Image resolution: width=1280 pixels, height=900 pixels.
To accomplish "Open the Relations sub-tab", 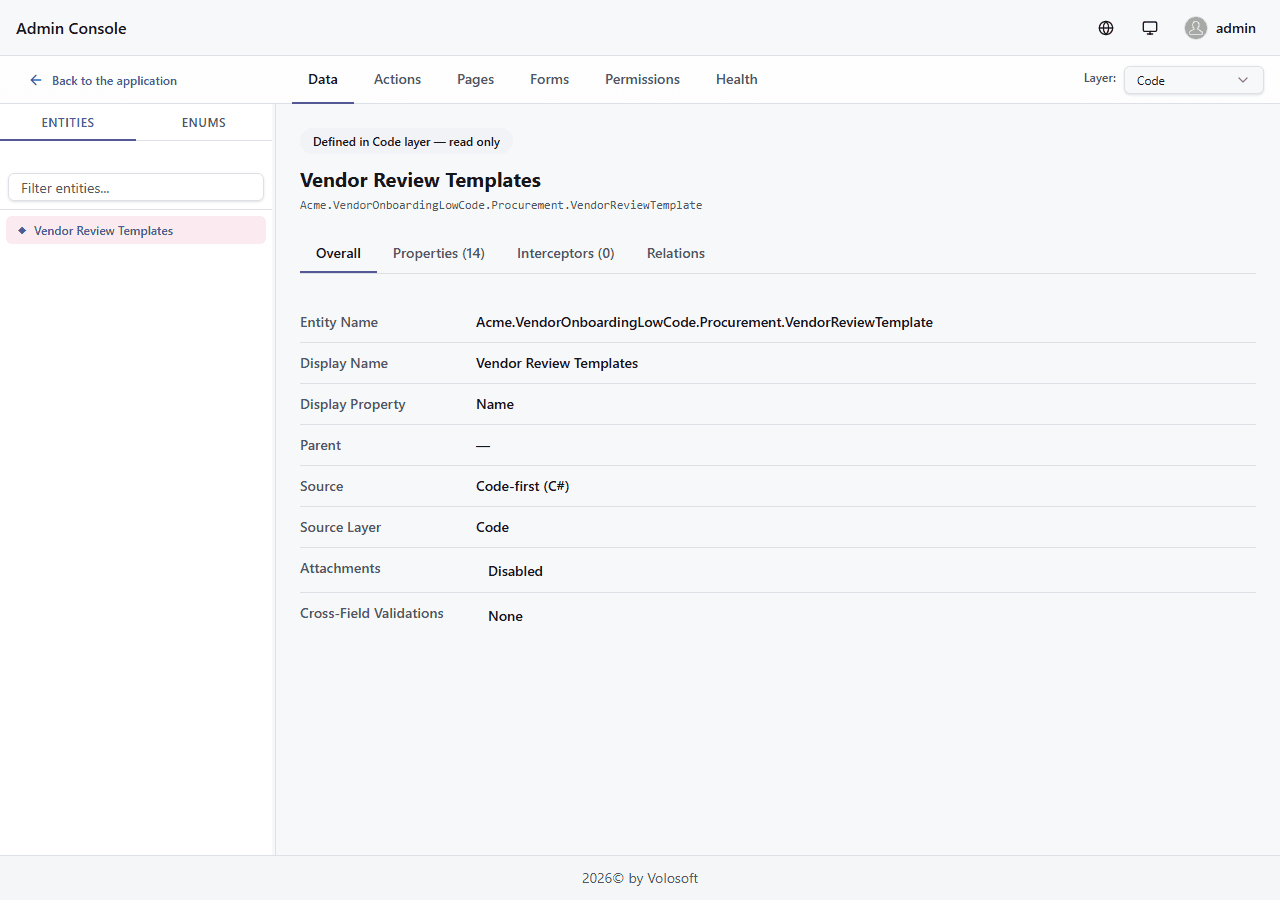I will coord(676,253).
